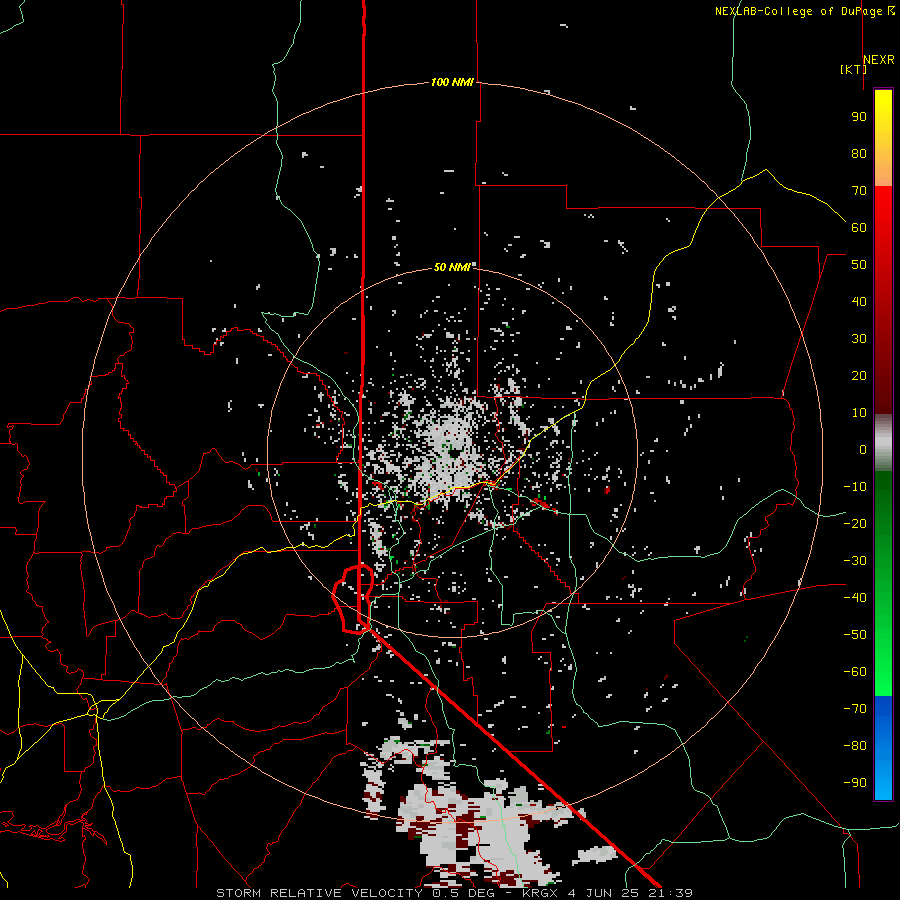This screenshot has width=900, height=900.
Task: Click the 0 knot scale label
Action: coord(863,449)
